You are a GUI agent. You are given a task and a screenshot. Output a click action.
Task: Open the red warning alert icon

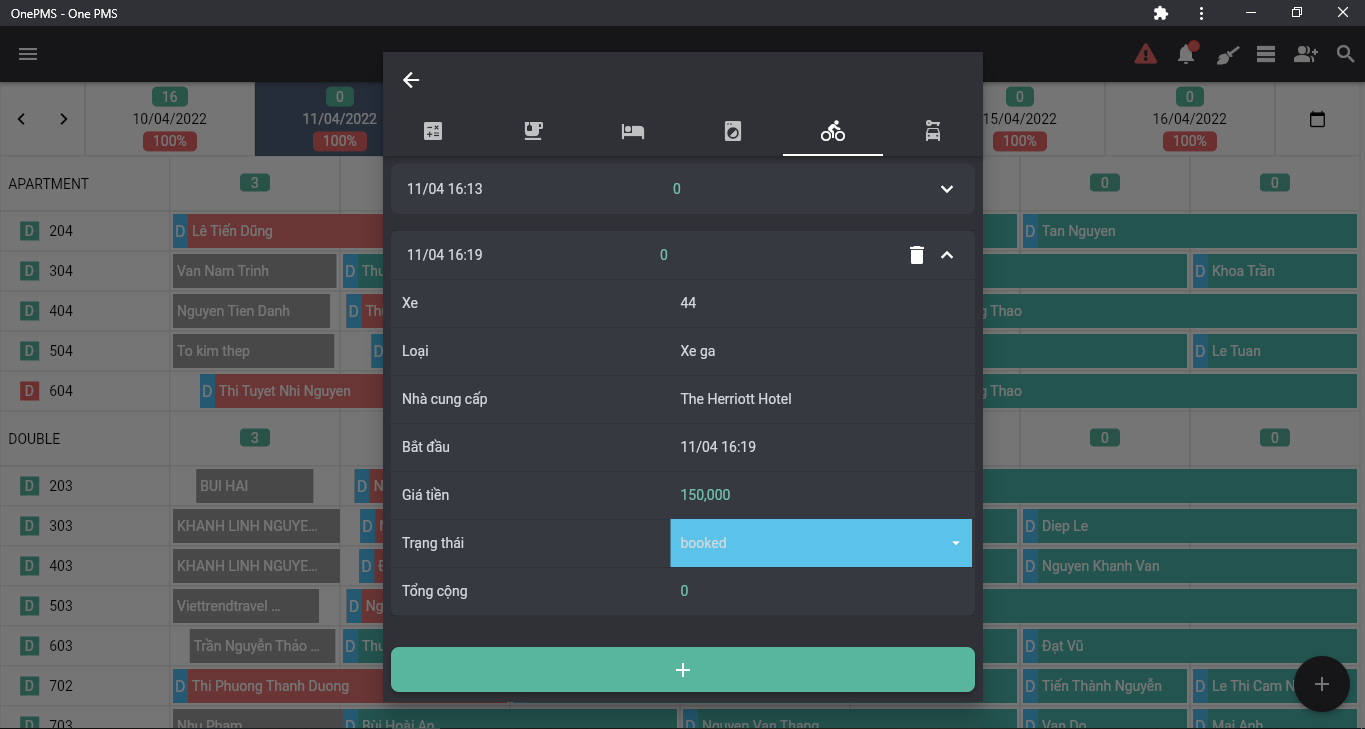click(1146, 54)
